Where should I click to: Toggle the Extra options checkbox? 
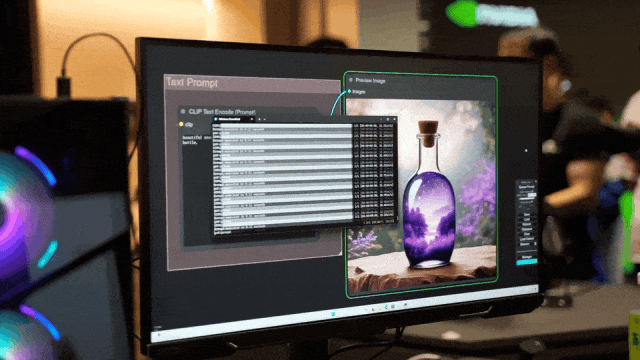[533, 191]
